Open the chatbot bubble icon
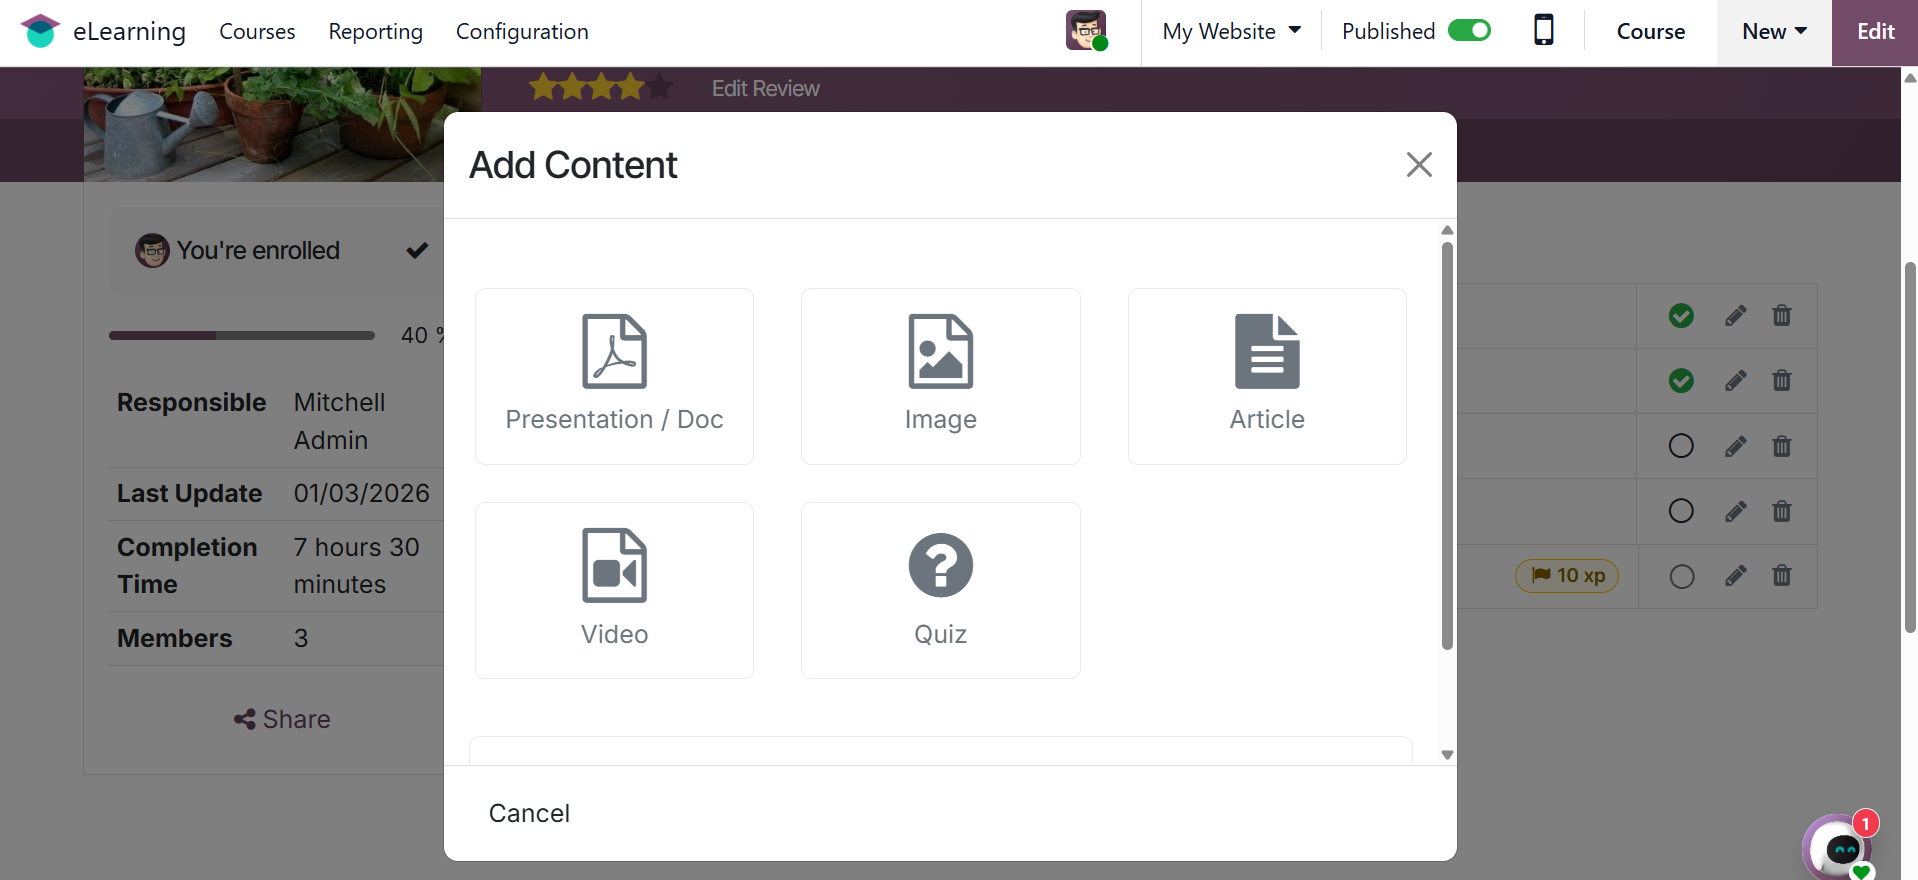Viewport: 1918px width, 880px height. 1840,848
